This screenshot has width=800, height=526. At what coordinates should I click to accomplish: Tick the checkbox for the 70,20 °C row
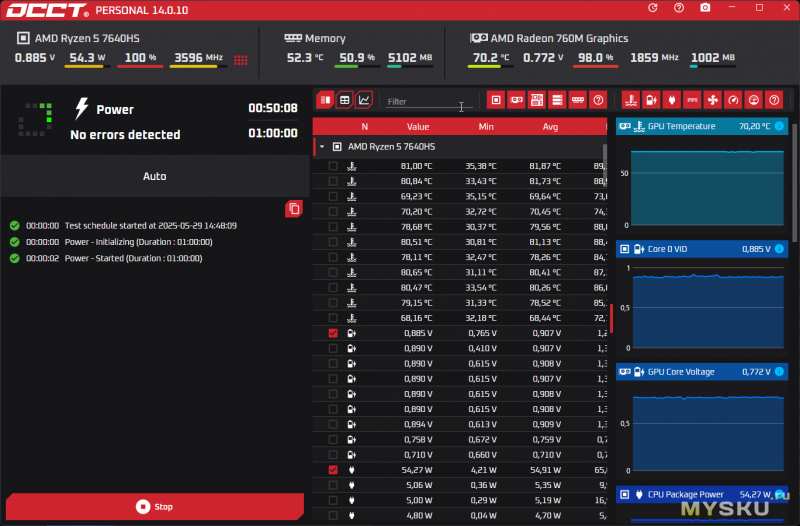(x=333, y=212)
